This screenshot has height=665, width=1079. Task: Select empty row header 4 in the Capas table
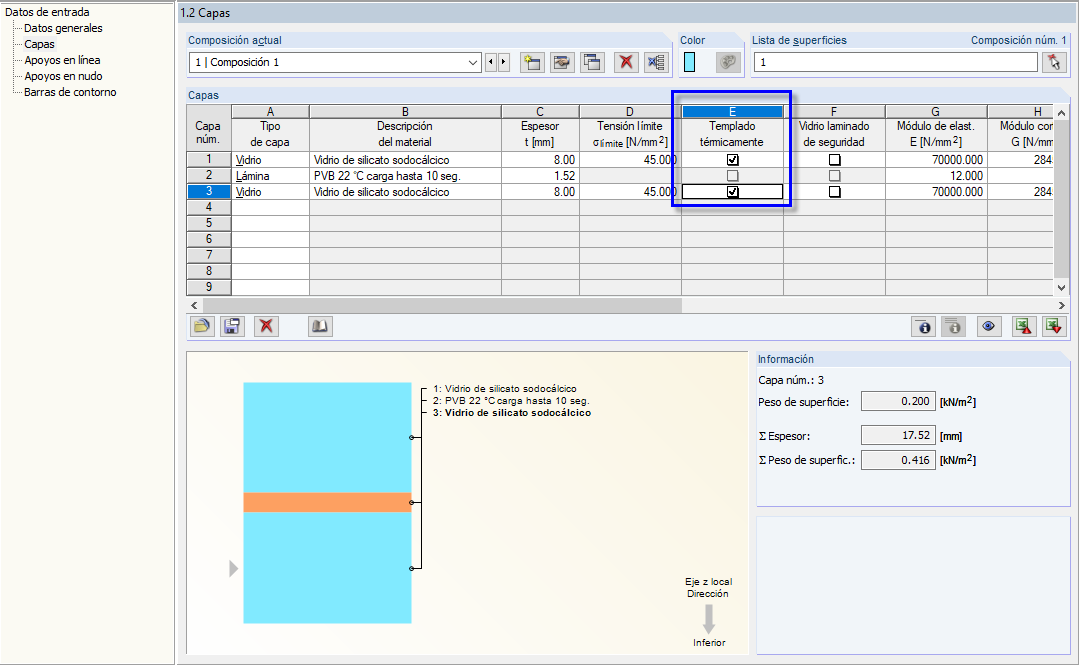209,207
